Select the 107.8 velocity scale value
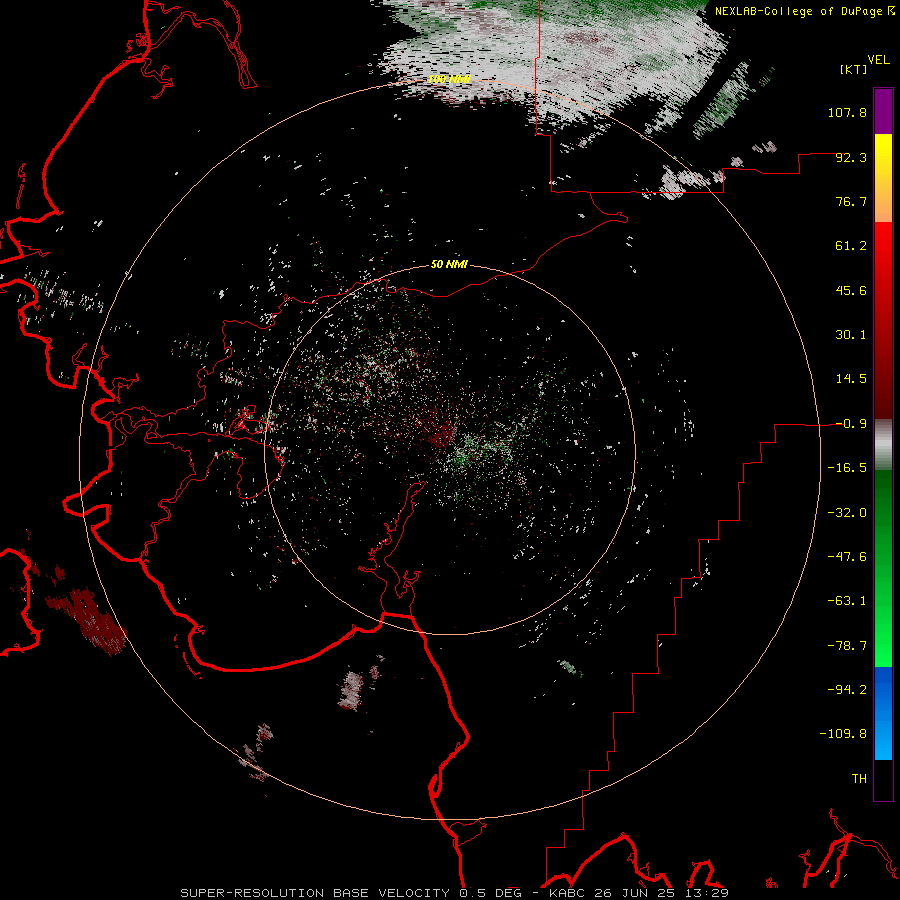 tap(847, 112)
